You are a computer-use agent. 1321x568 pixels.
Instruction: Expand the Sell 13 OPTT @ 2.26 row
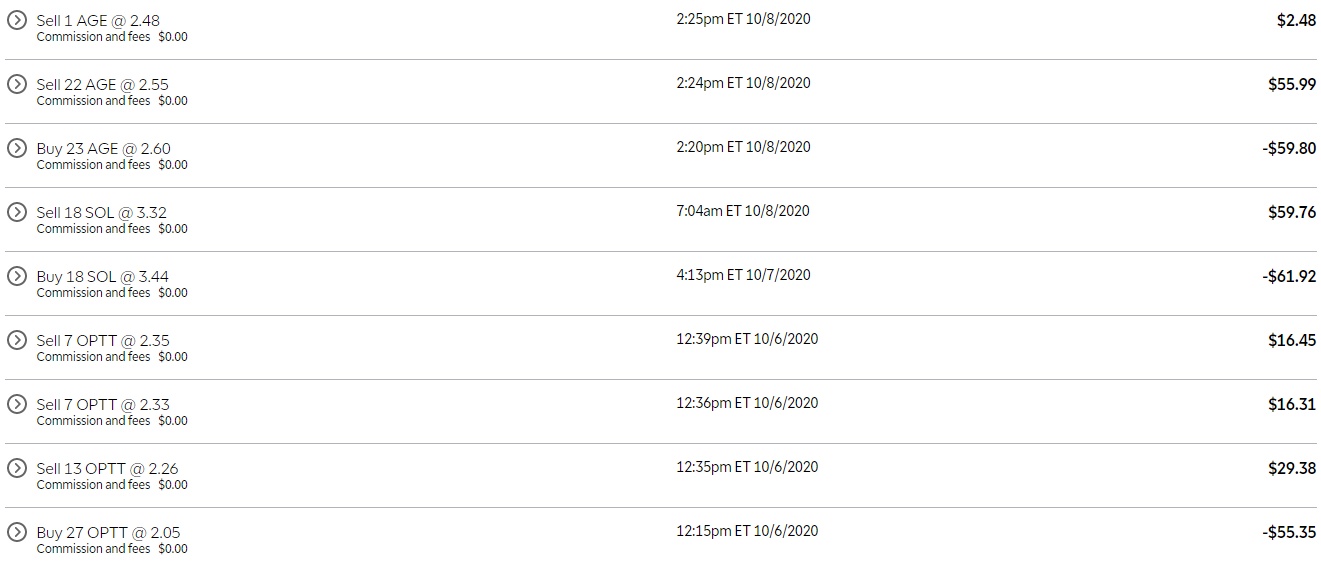click(x=16, y=468)
